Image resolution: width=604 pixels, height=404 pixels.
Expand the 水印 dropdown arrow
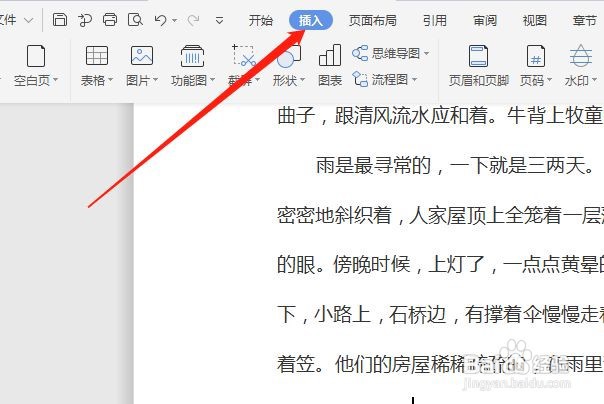pyautogui.click(x=594, y=80)
